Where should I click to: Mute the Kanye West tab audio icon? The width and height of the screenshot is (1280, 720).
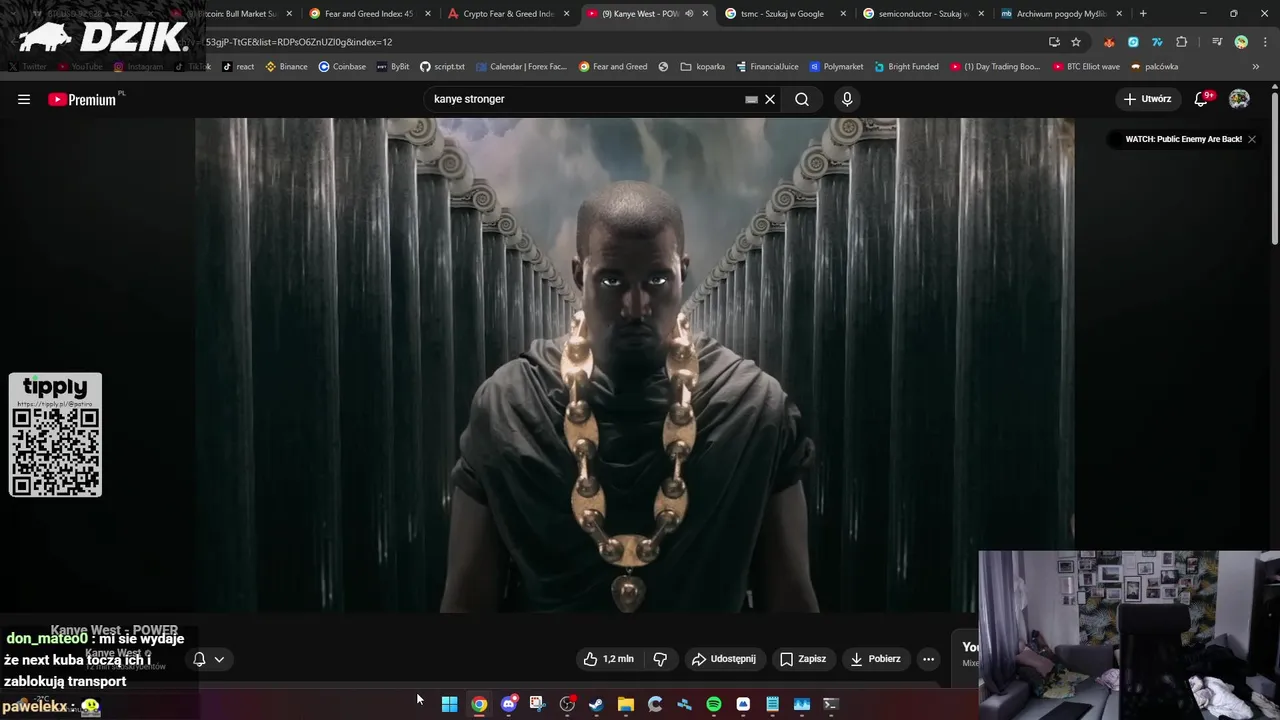[x=689, y=14]
